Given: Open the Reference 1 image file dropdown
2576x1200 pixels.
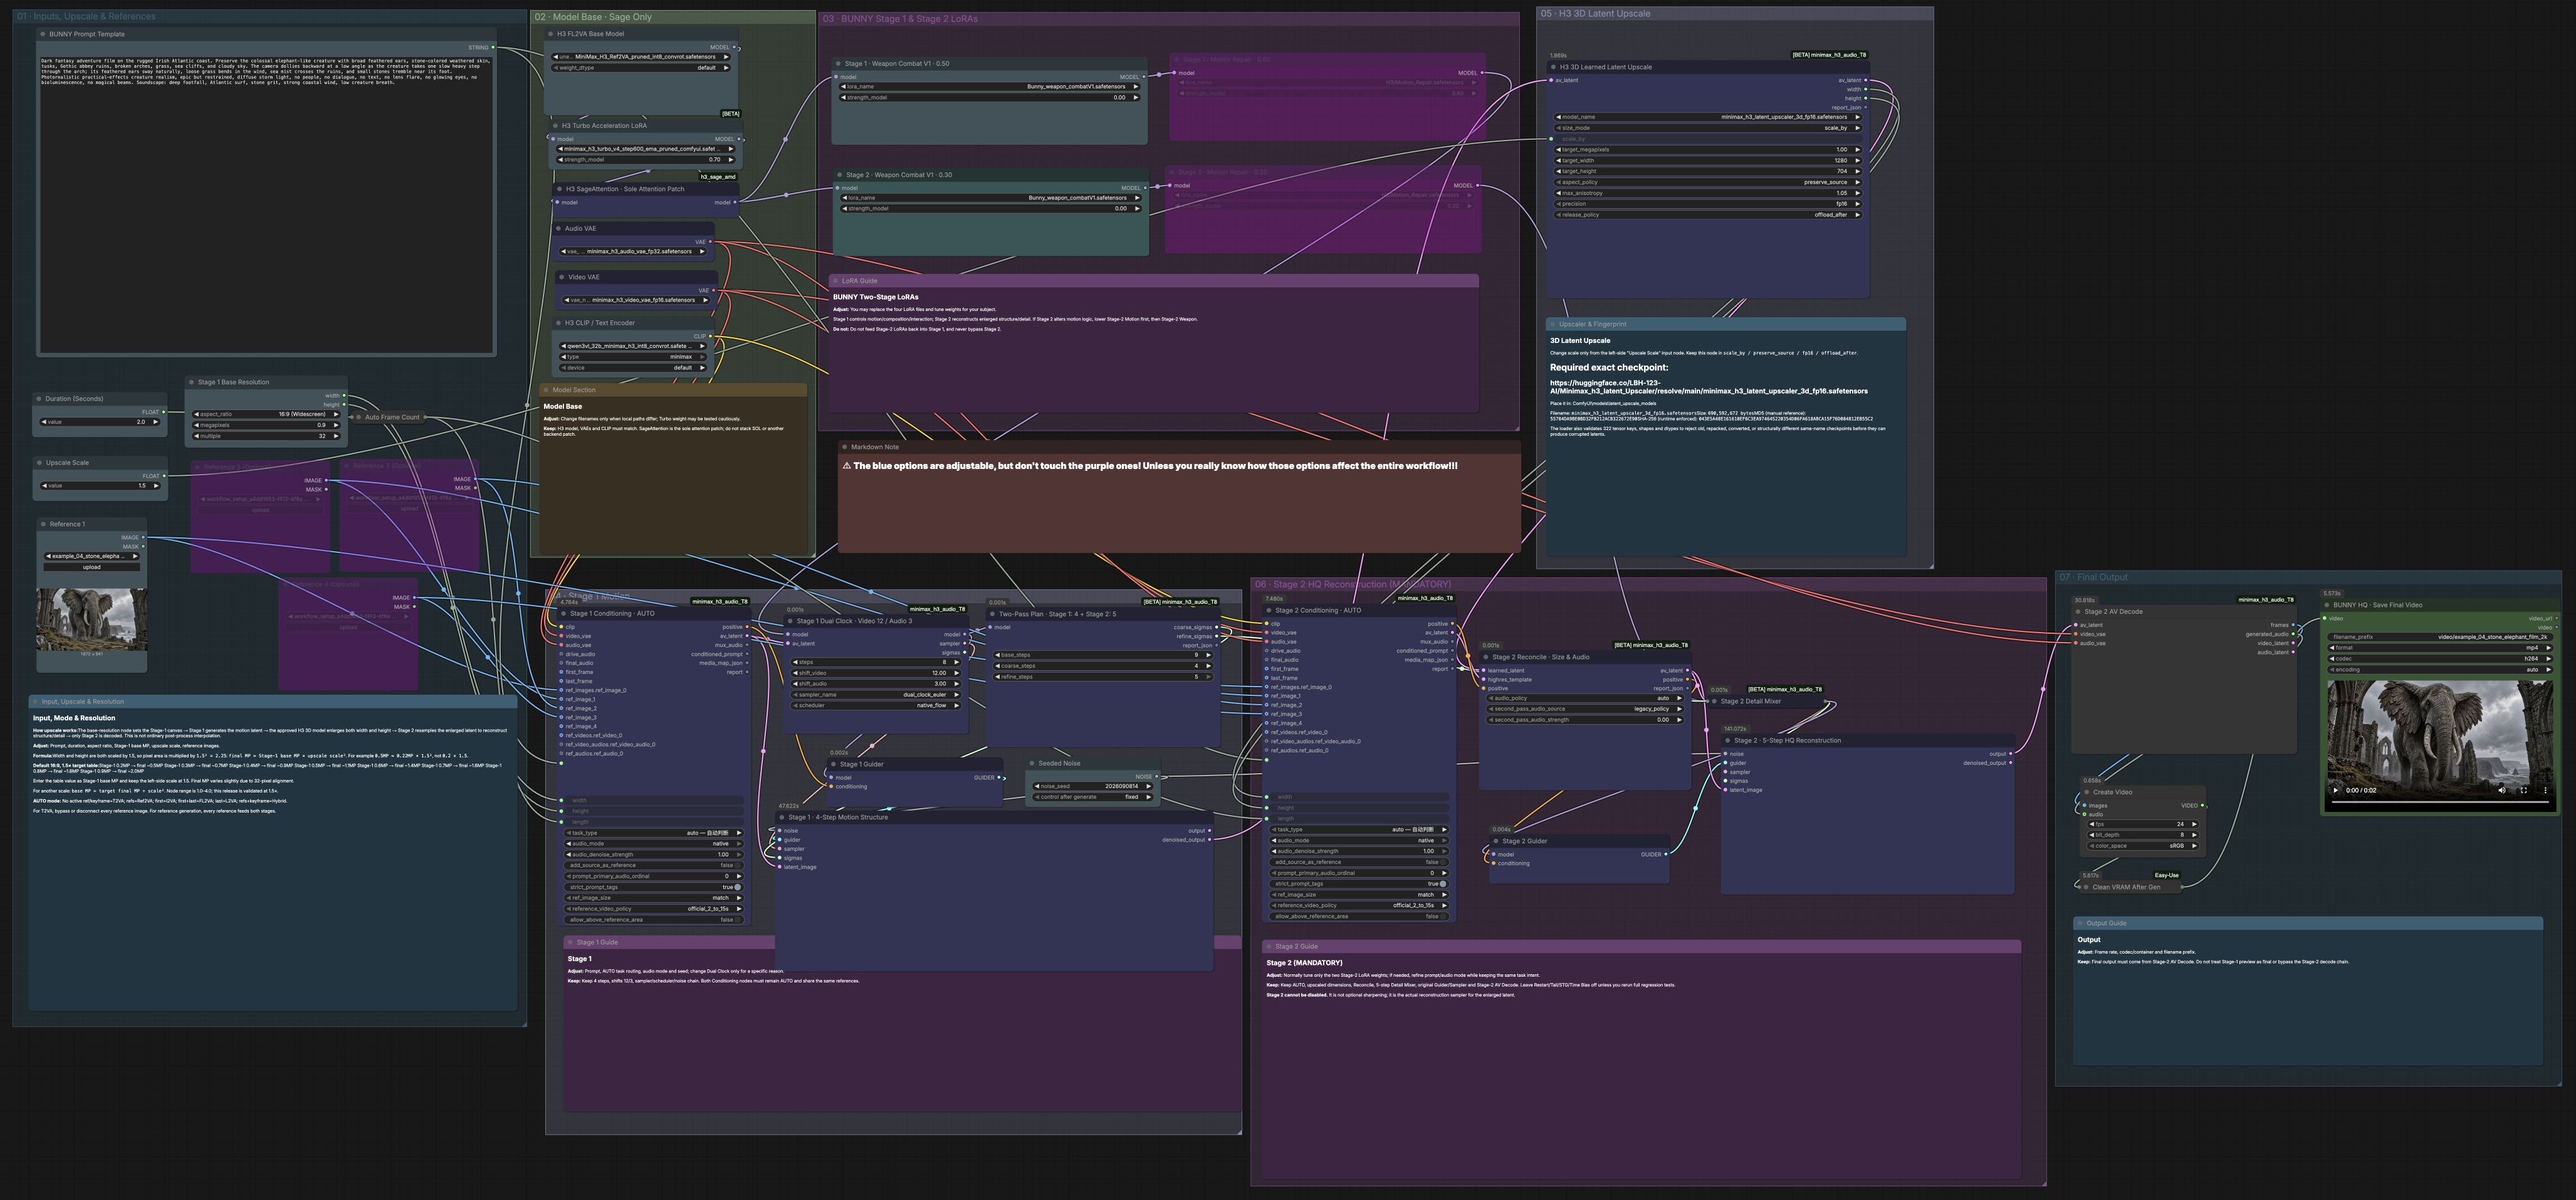Looking at the screenshot, I should tap(92, 556).
